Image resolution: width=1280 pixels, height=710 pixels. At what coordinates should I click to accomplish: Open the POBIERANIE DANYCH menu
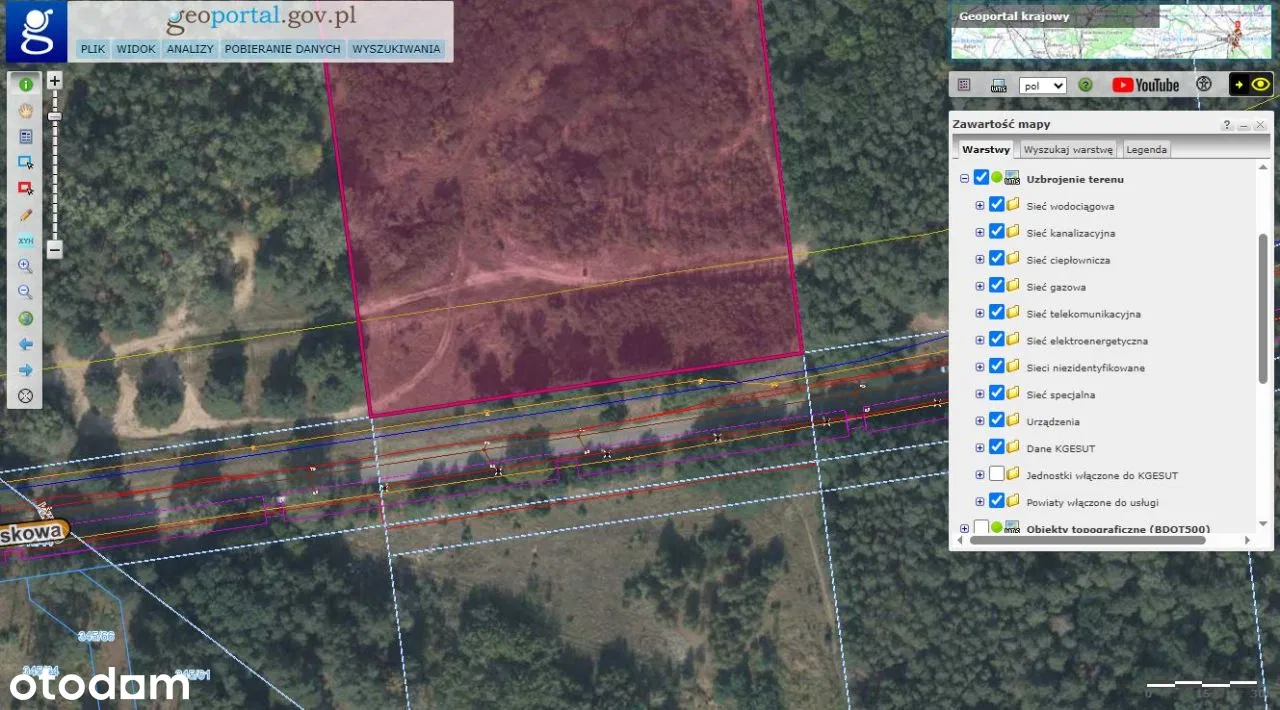283,48
